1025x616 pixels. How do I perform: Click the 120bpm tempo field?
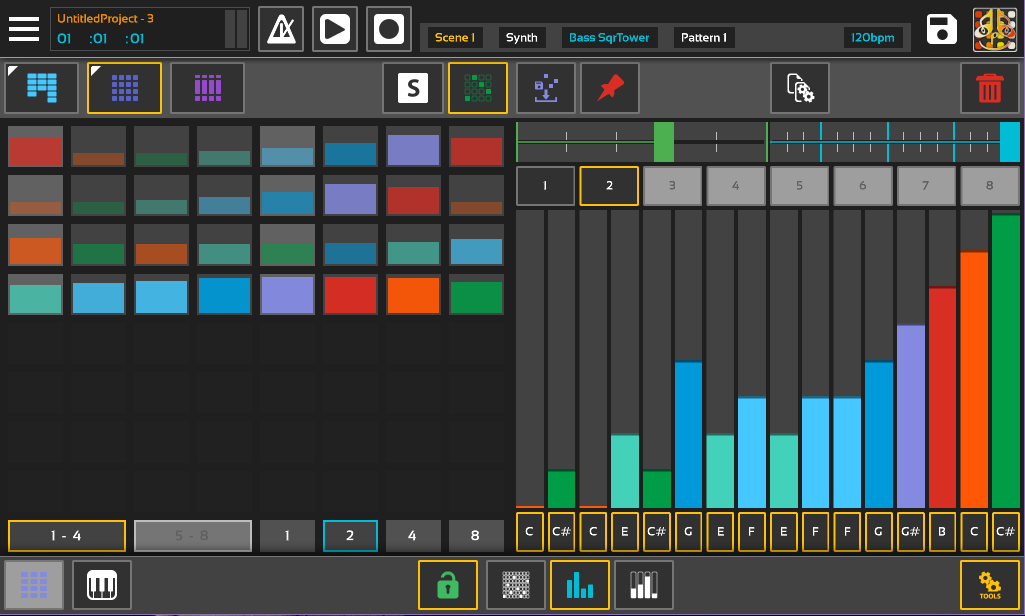[873, 37]
